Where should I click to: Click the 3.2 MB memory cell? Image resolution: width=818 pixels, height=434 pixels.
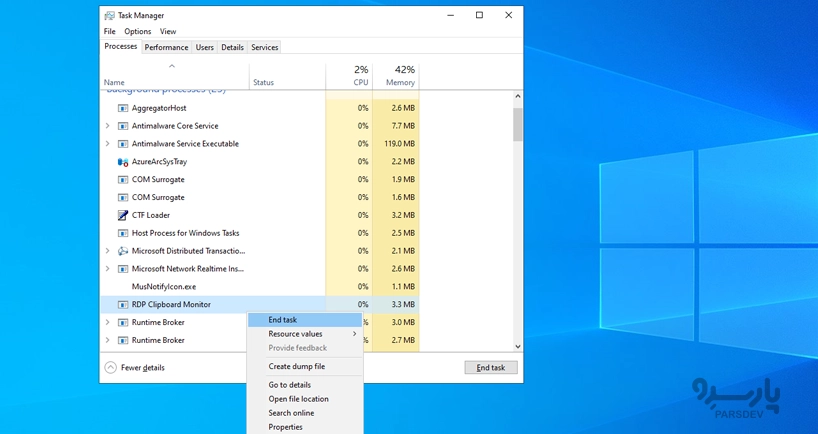click(x=396, y=215)
